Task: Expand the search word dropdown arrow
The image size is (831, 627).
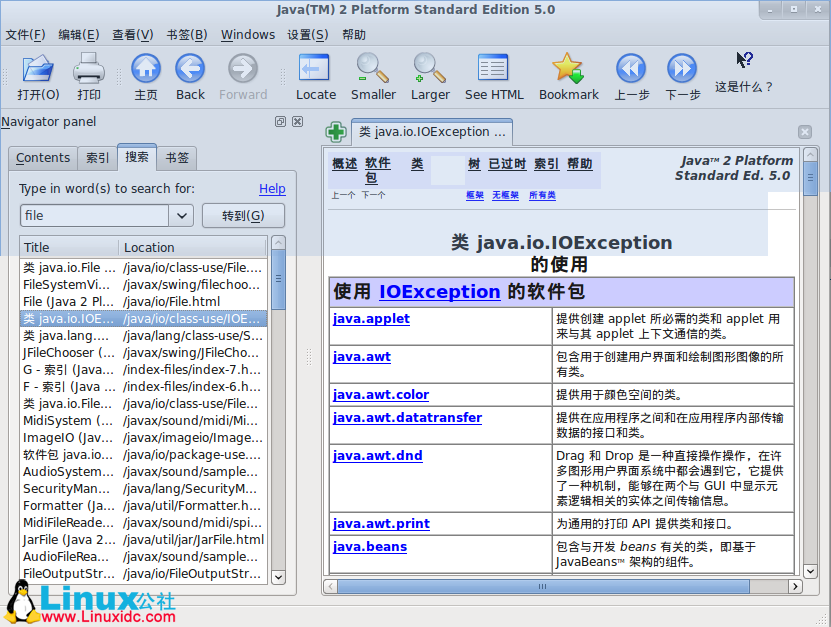Action: pos(181,216)
